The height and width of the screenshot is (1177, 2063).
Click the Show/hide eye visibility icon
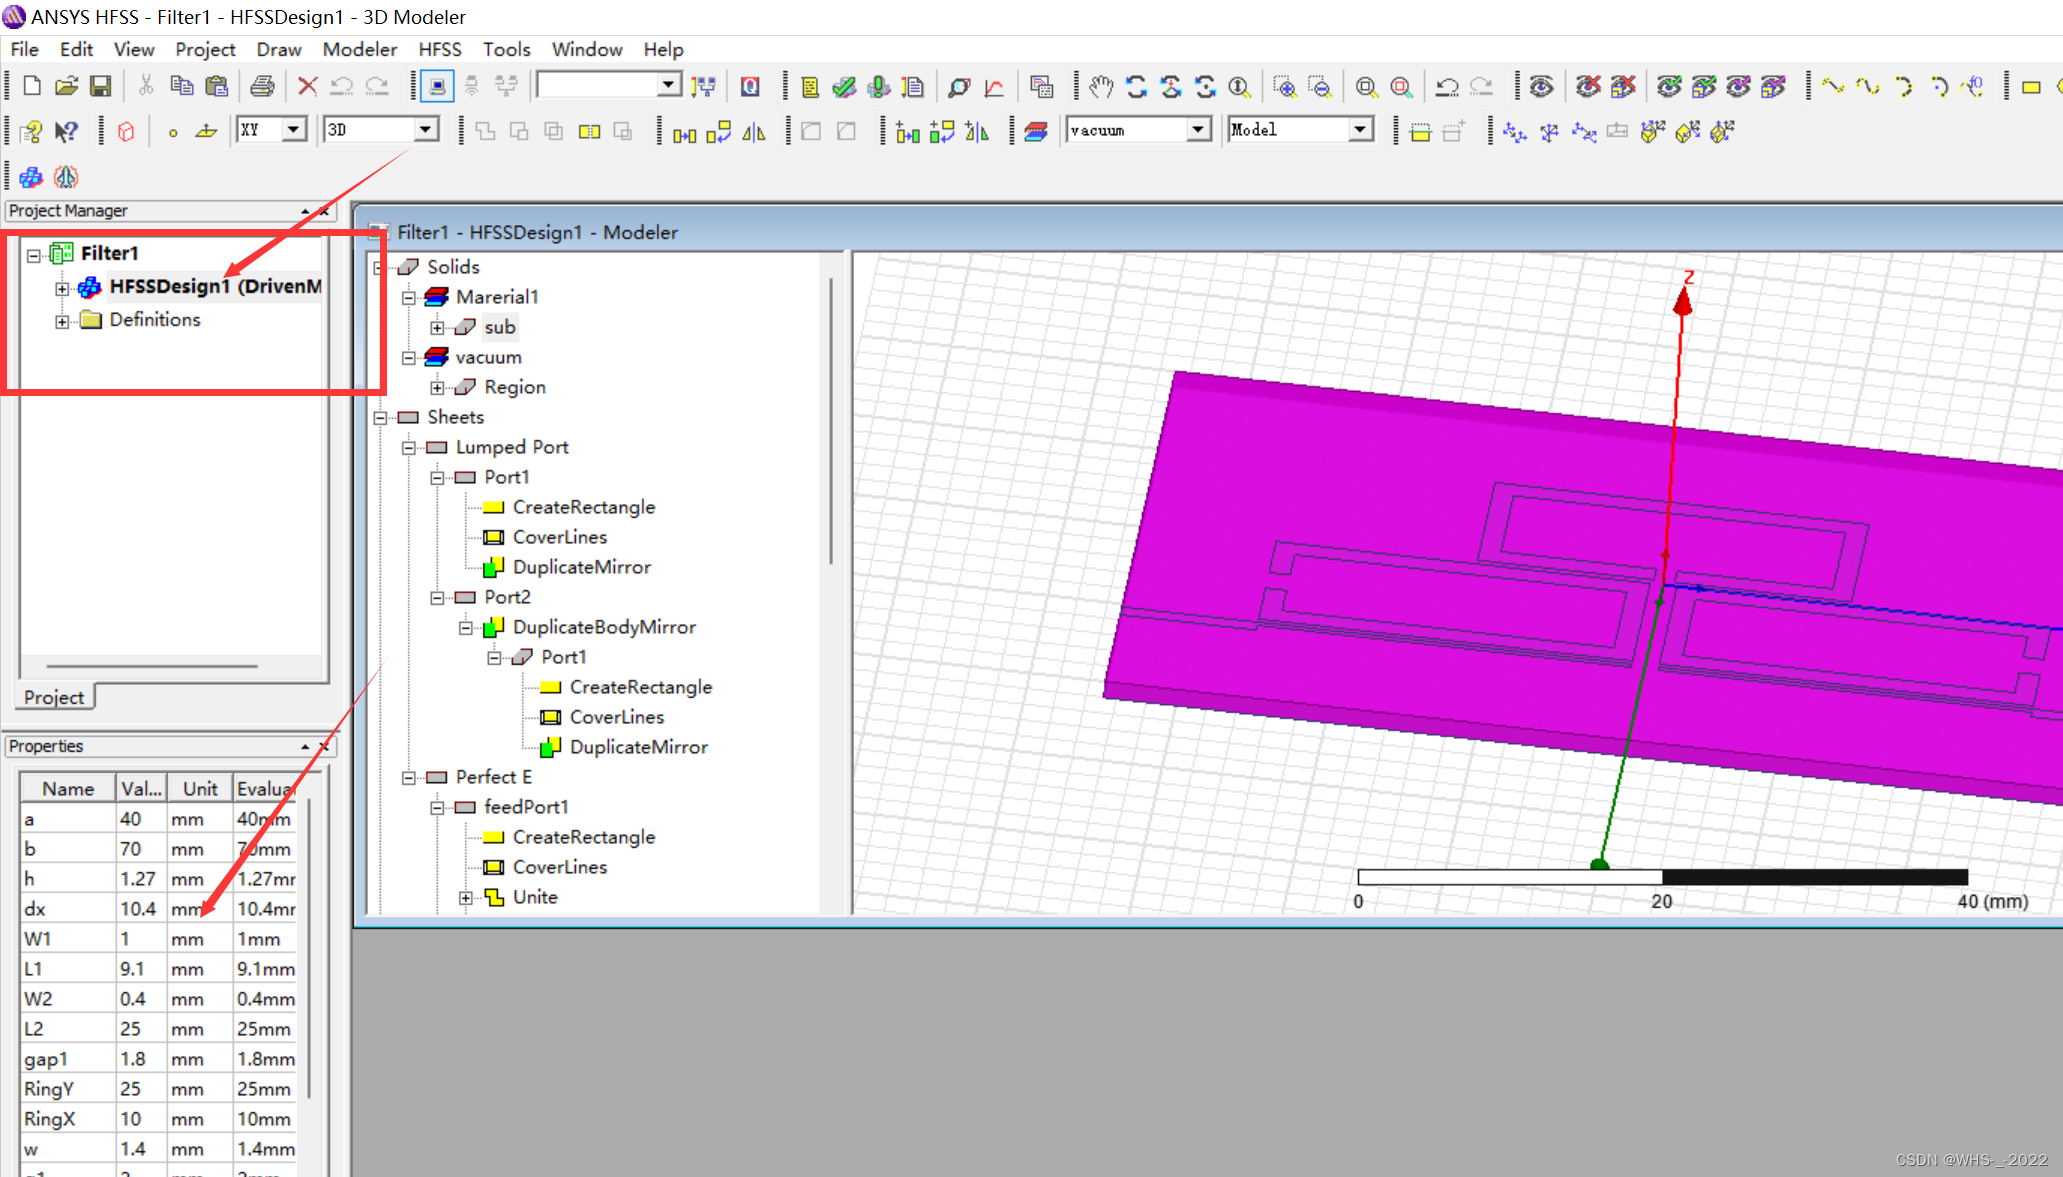pos(1541,87)
